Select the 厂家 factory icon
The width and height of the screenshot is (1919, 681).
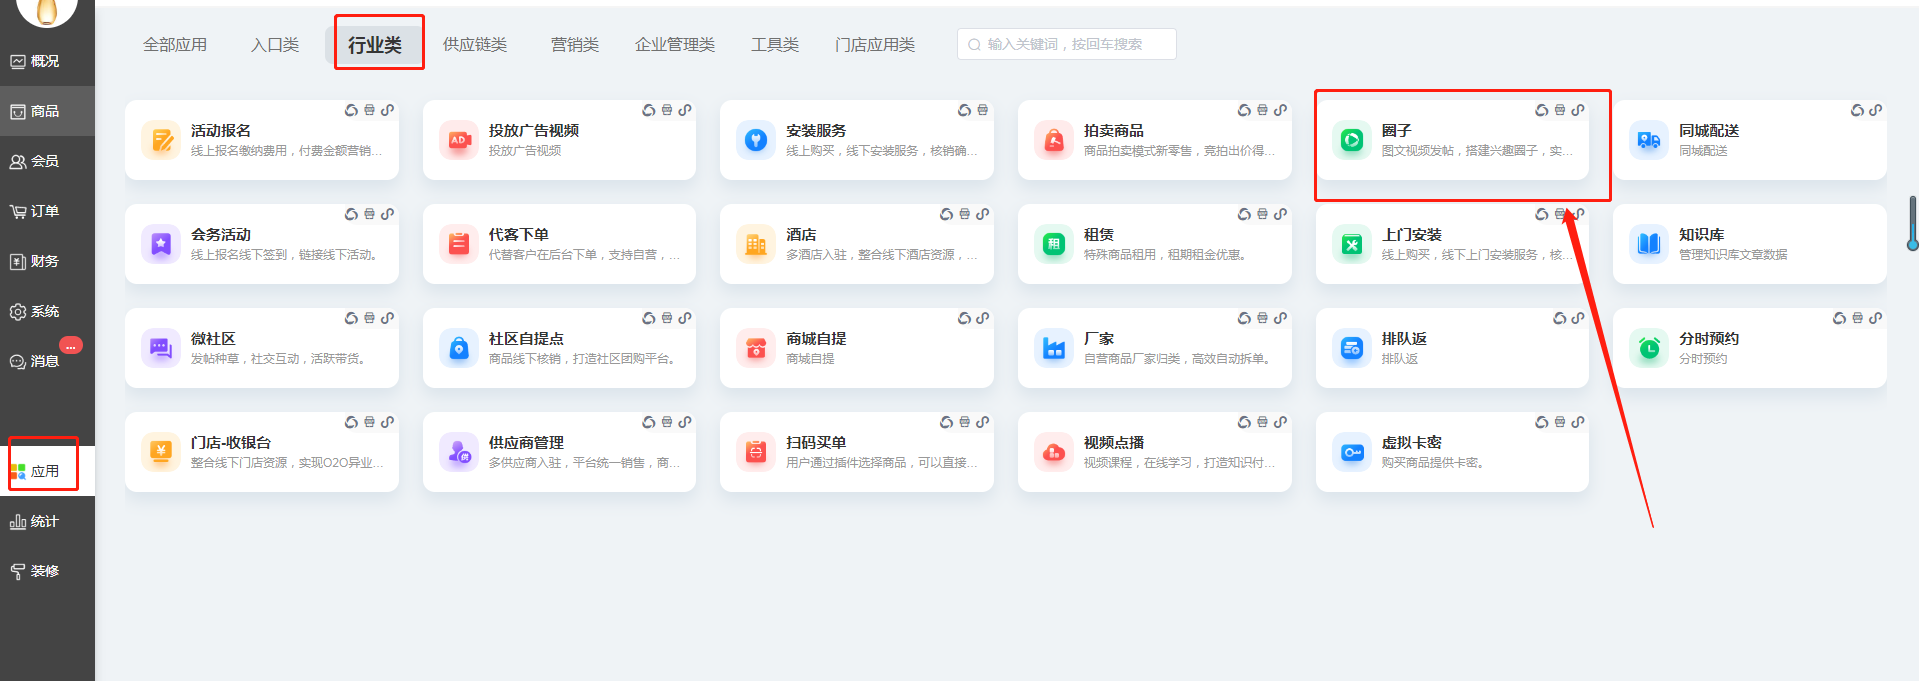click(1054, 348)
